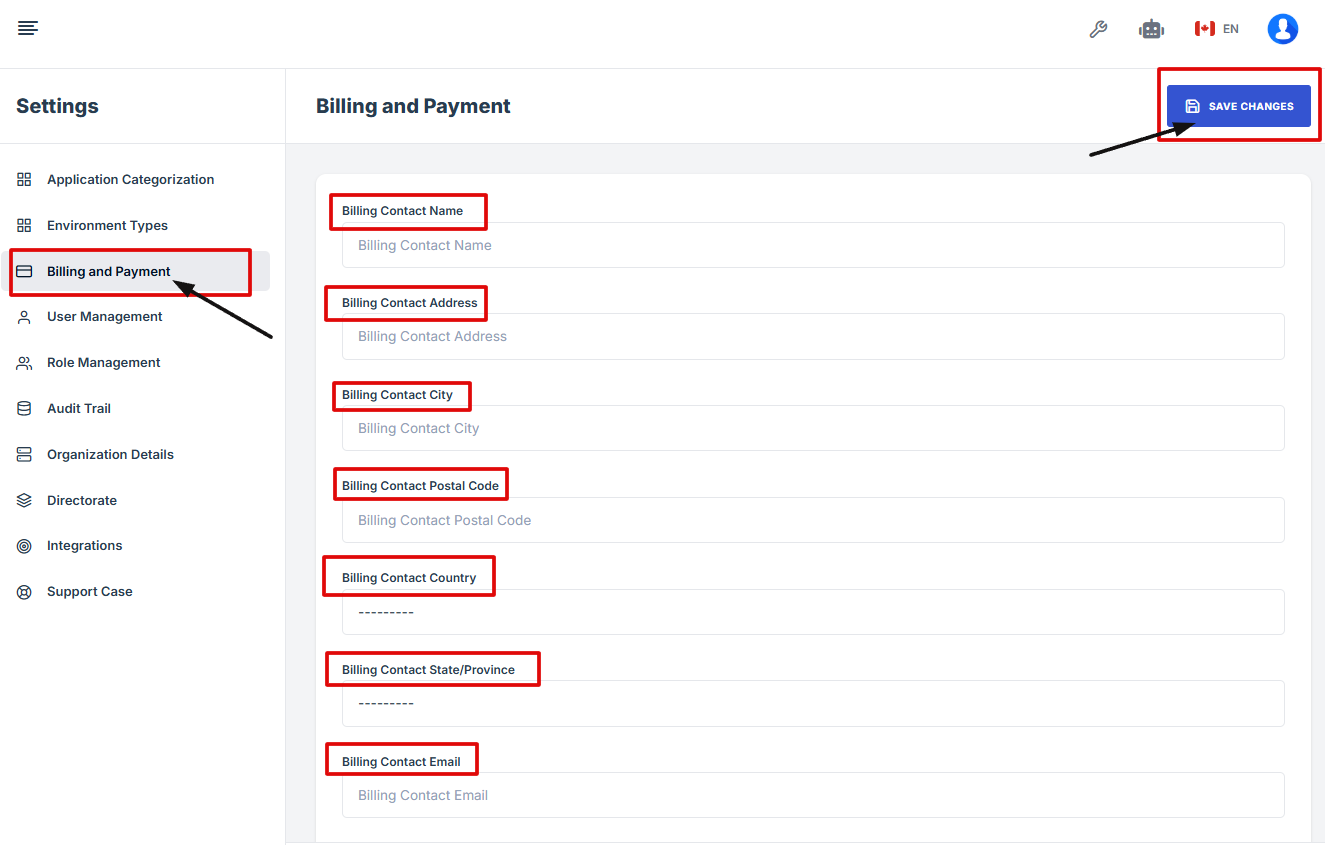Open the Billing Contact Country dropdown

(812, 612)
